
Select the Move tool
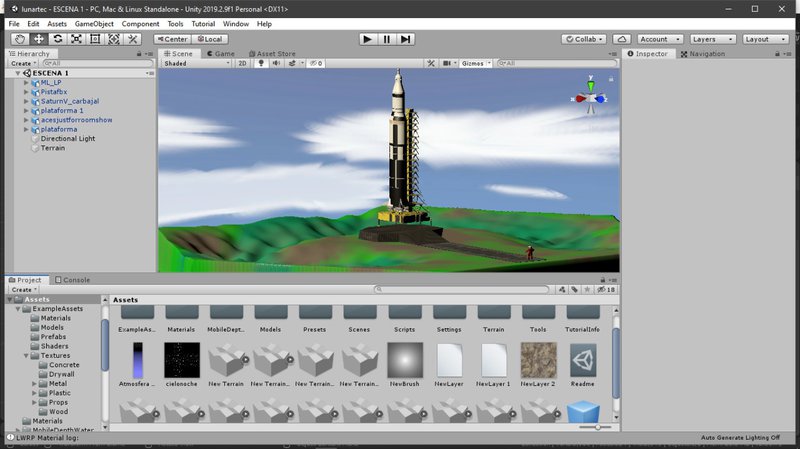[39, 39]
